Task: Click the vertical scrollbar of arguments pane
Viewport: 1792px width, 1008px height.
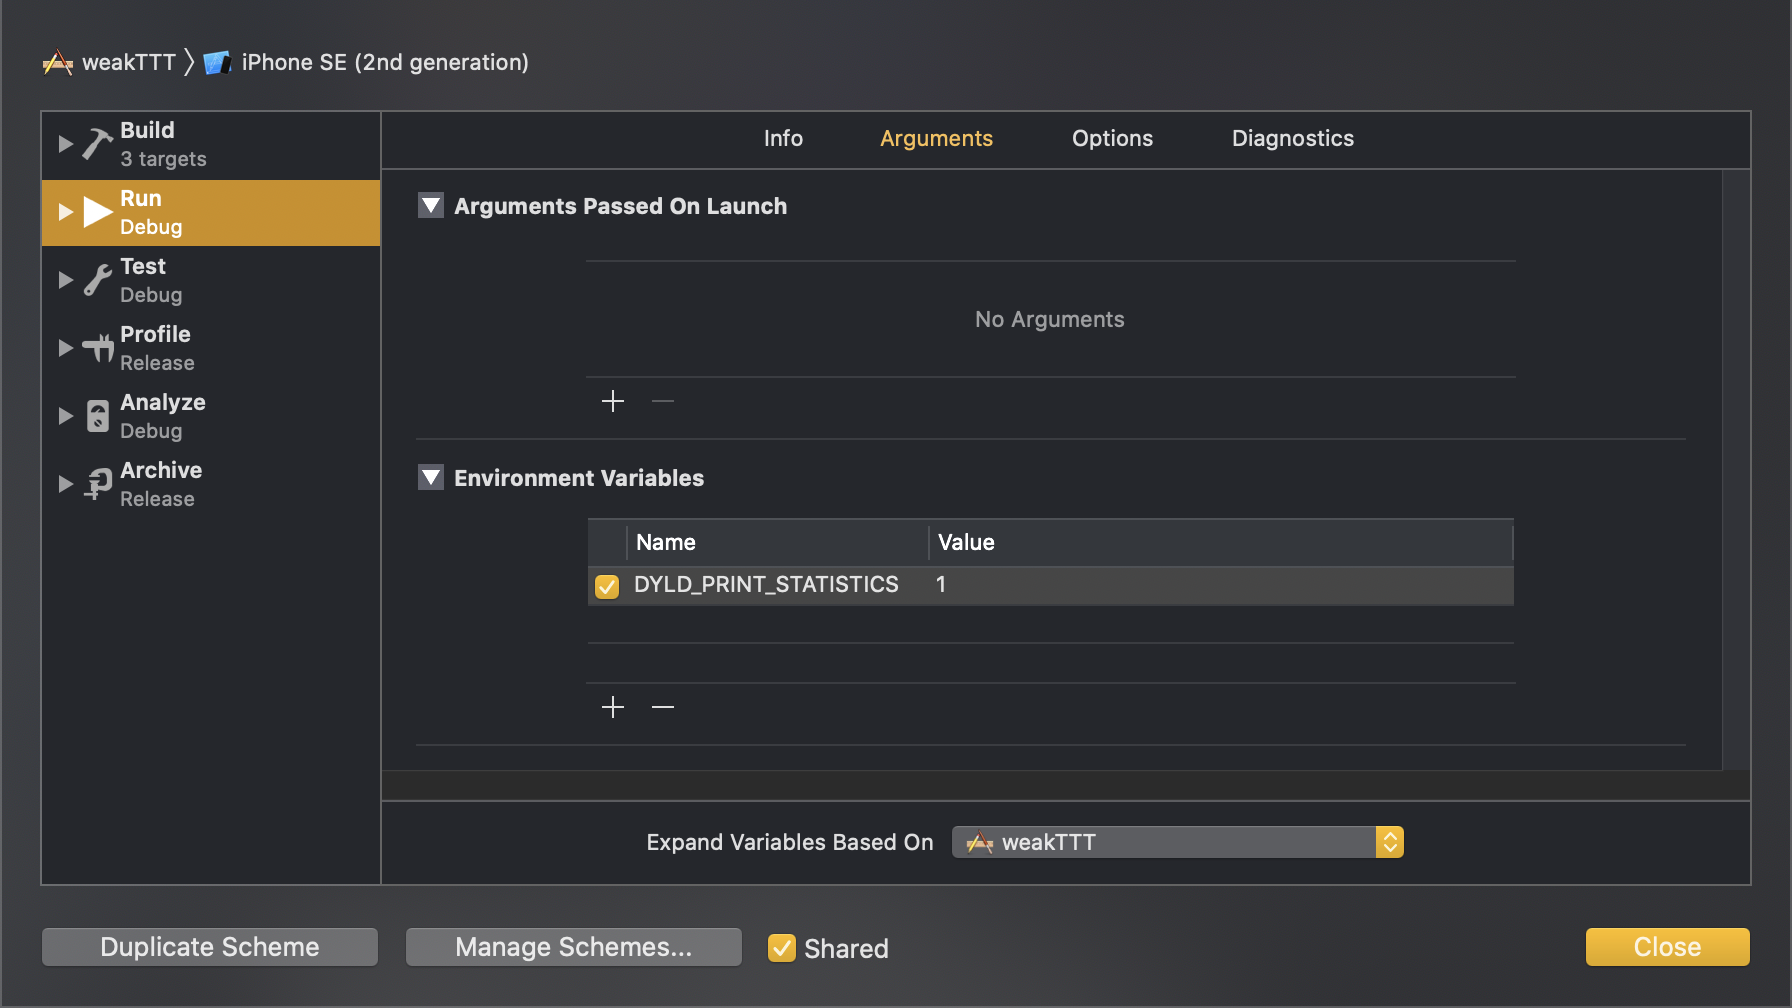Action: coord(1736,470)
